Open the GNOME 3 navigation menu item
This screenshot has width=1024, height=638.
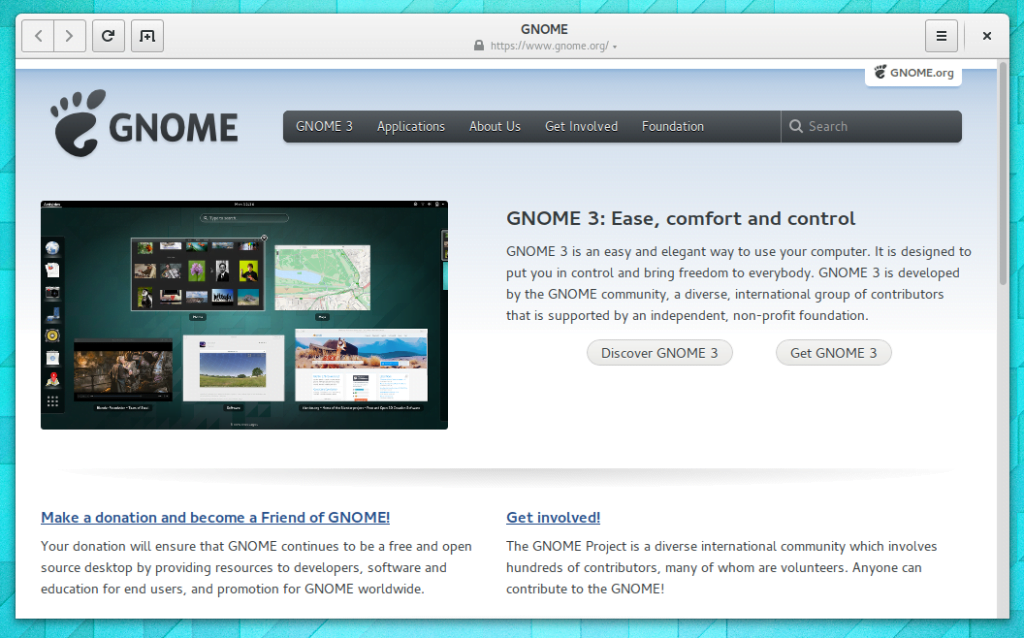click(324, 127)
